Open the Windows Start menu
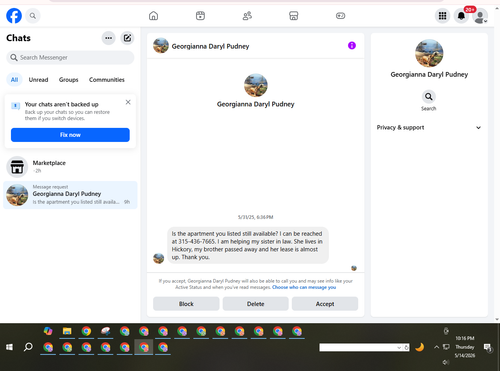Image resolution: width=500 pixels, height=371 pixels. 9,347
